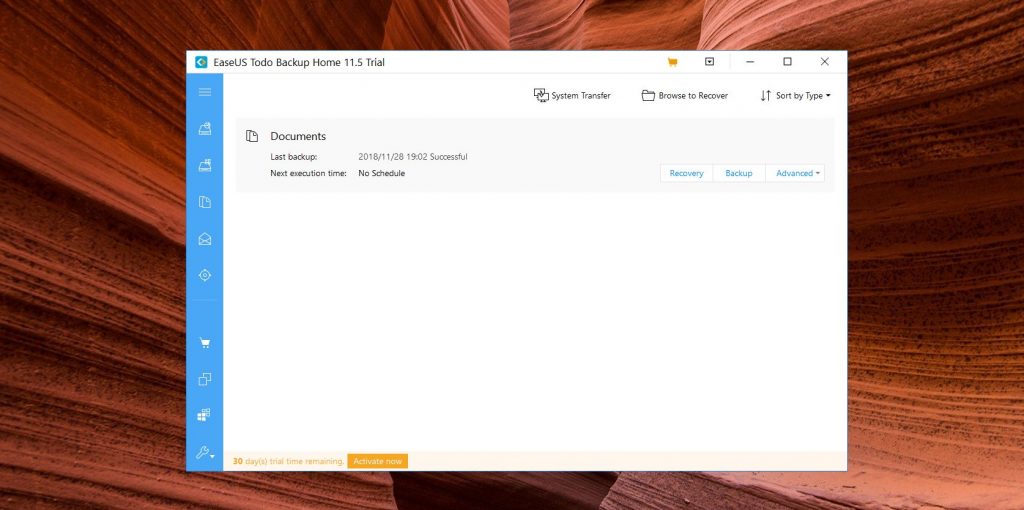Launch System Transfer
The width and height of the screenshot is (1024, 510).
point(572,96)
